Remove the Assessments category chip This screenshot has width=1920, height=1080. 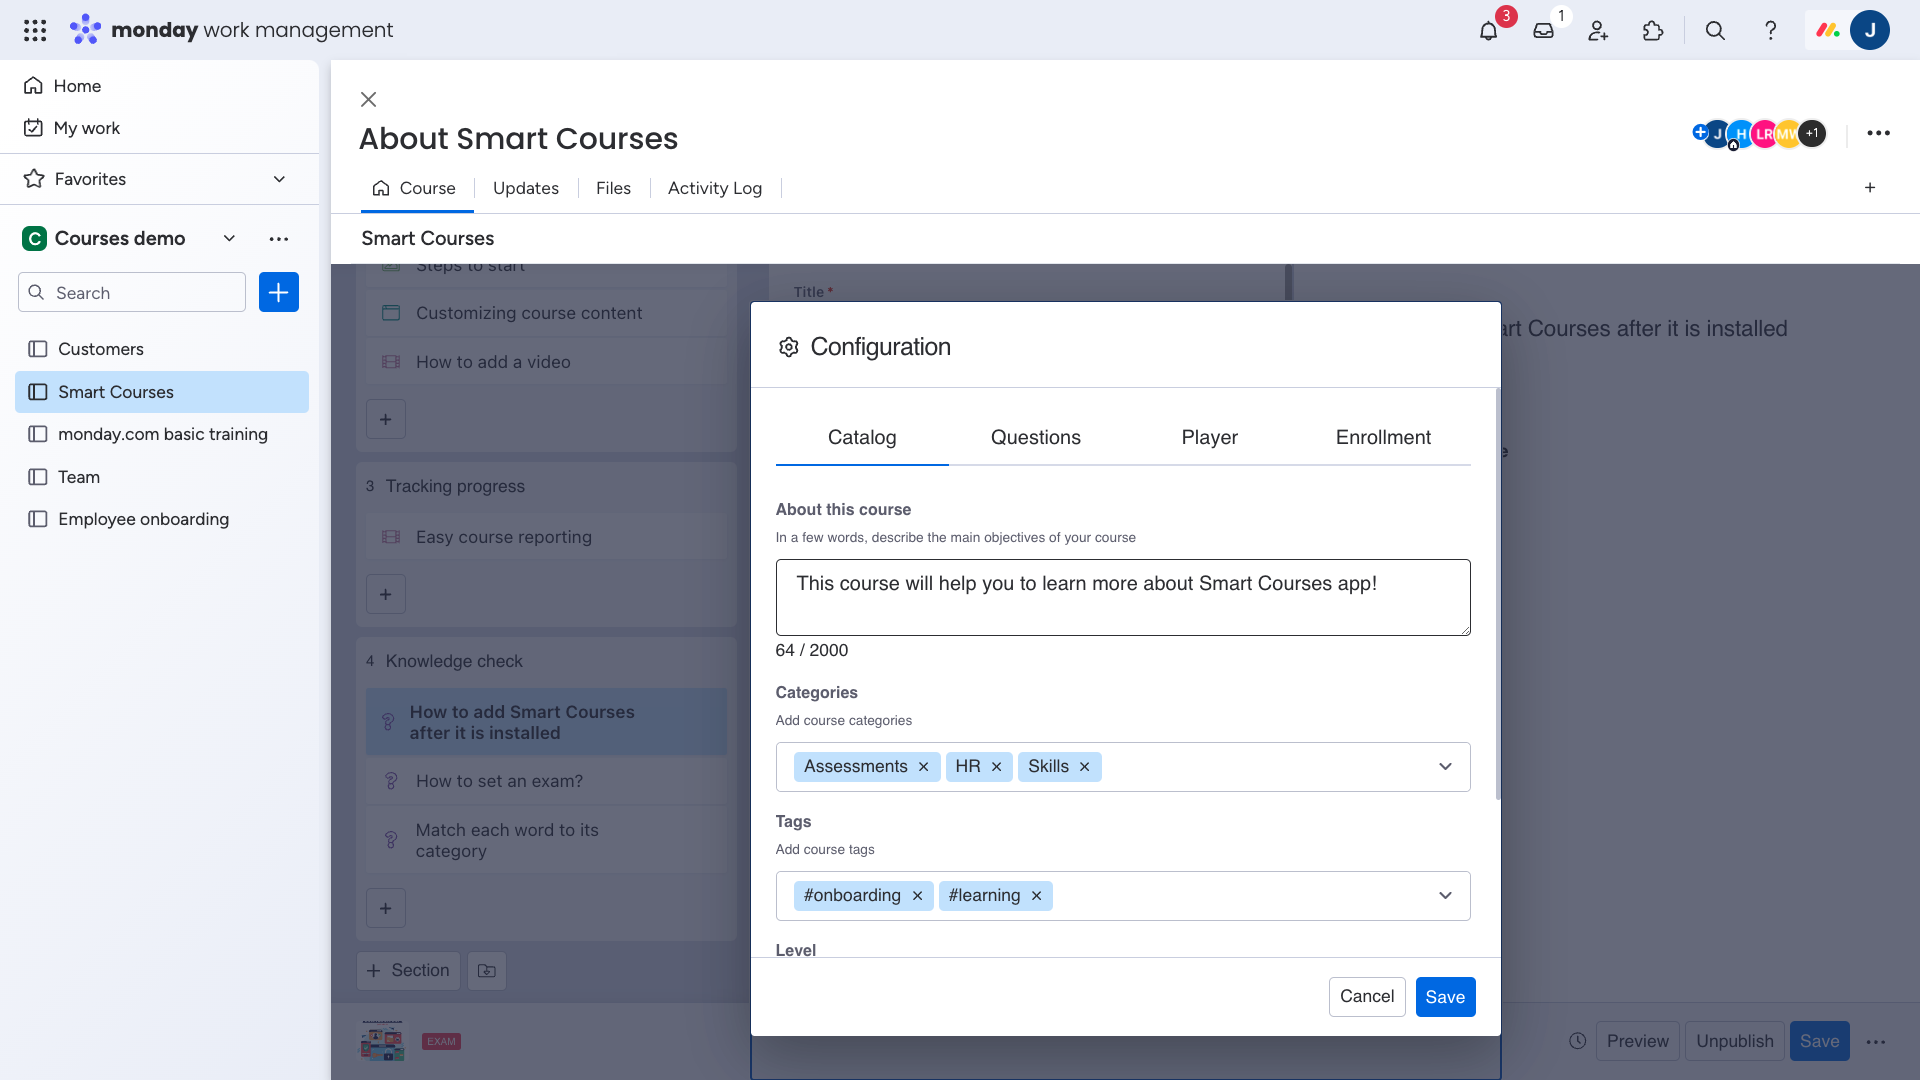[x=923, y=767]
